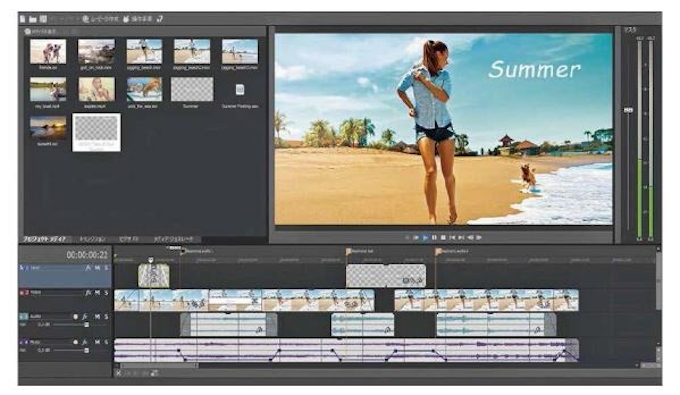This screenshot has width=680, height=395.
Task: Open track FX on the Video track
Action: (x=88, y=293)
